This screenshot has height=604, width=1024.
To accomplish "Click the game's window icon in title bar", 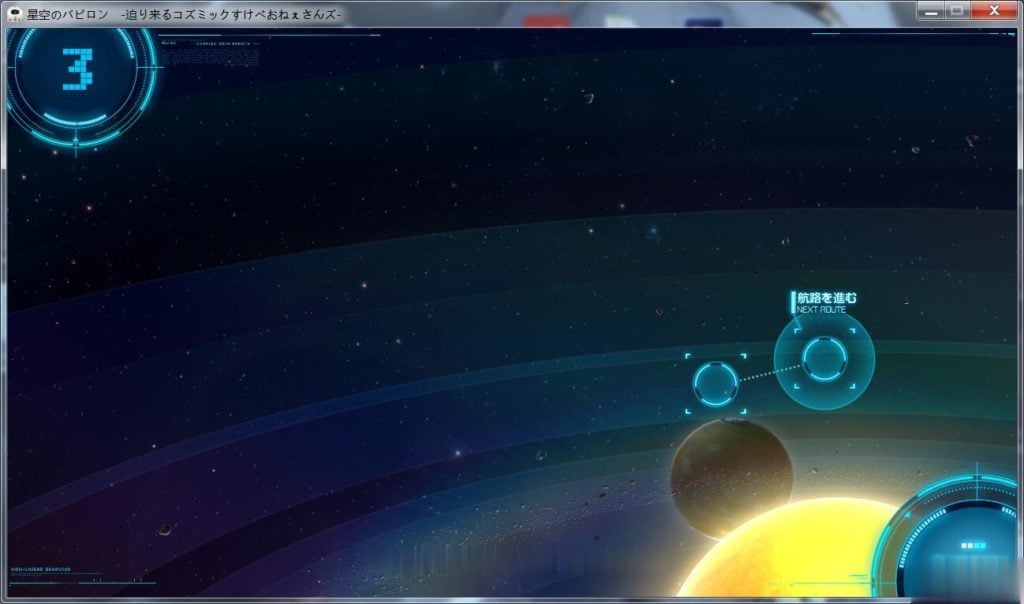I will (x=14, y=13).
